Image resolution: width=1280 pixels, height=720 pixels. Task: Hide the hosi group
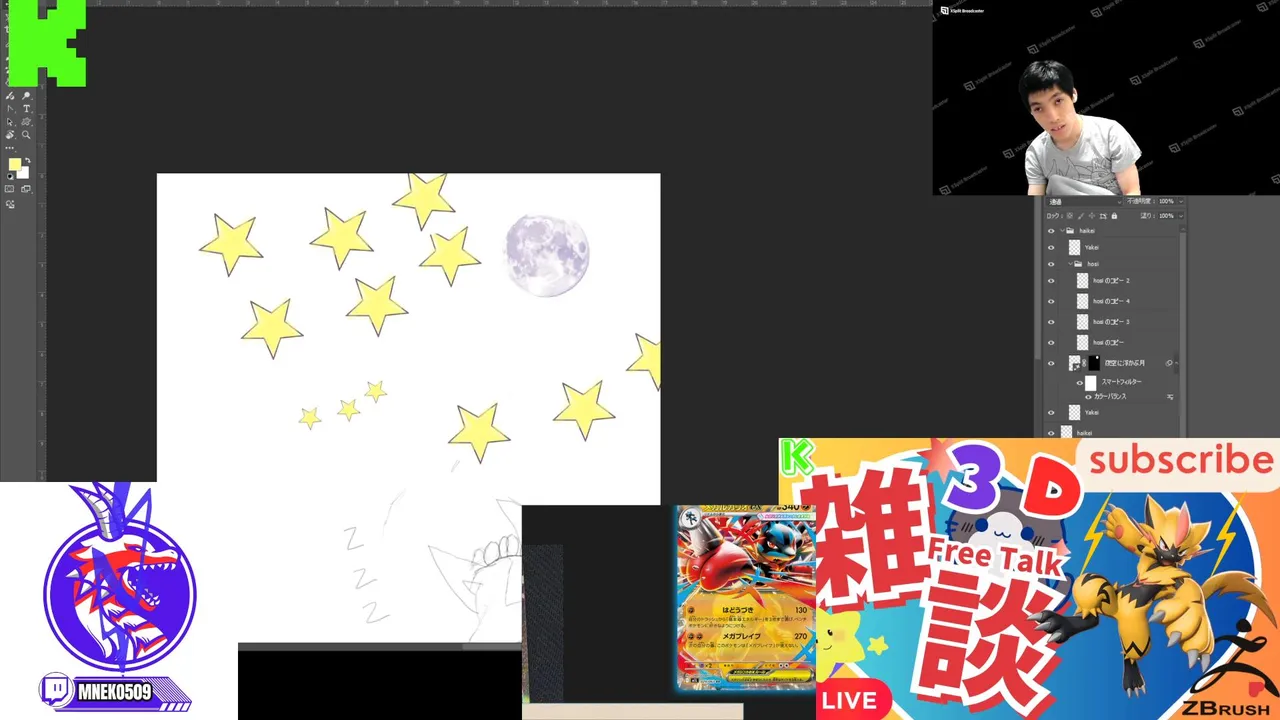(x=1052, y=264)
